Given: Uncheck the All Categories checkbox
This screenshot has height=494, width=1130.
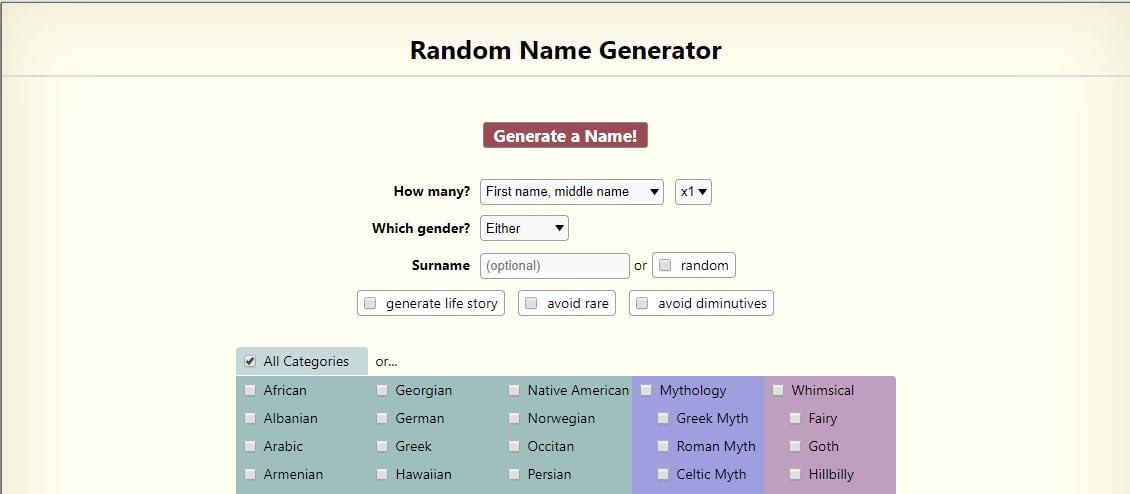Looking at the screenshot, I should [x=250, y=361].
